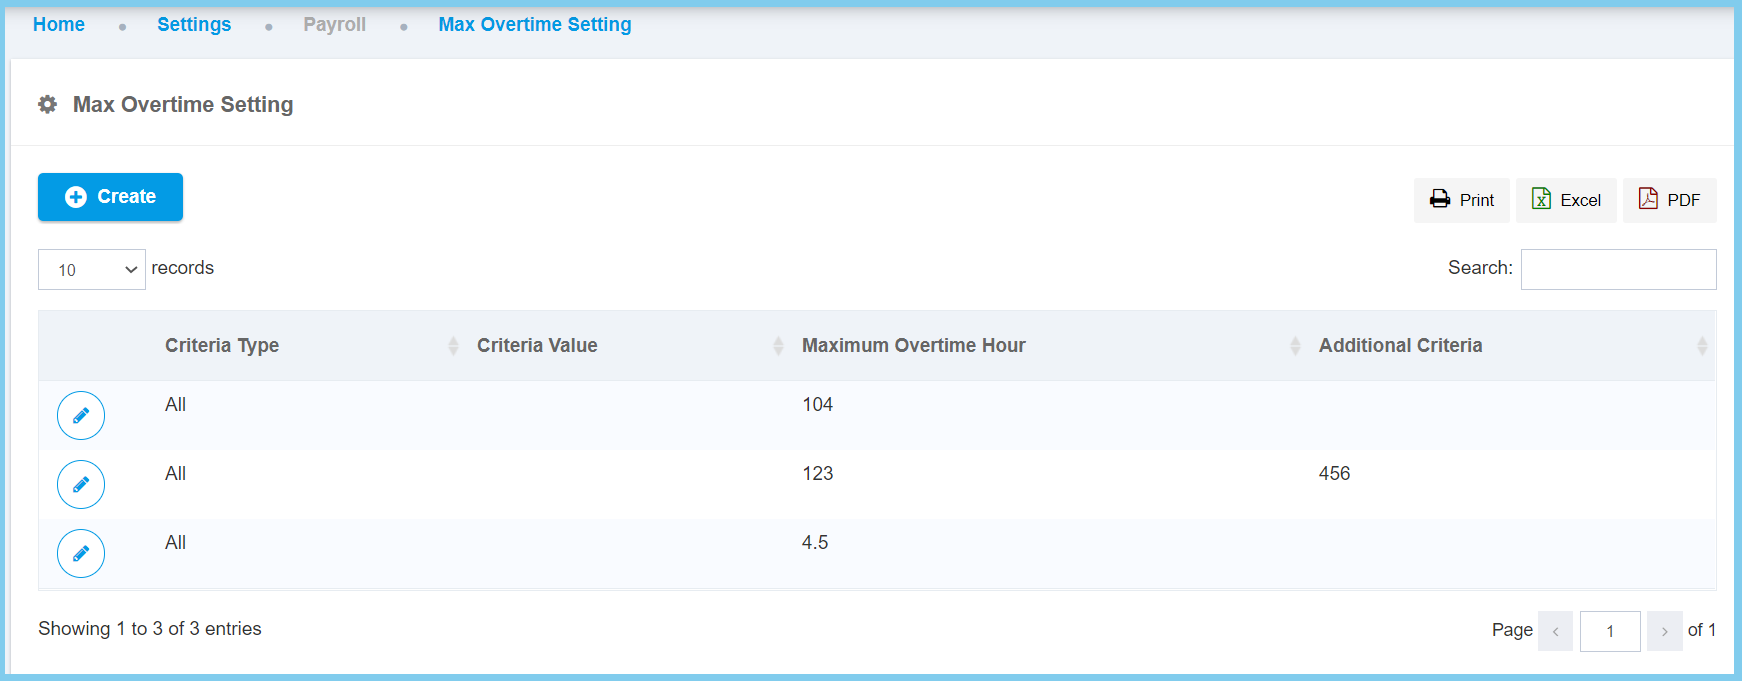This screenshot has height=681, width=1742.
Task: Export the table to Excel
Action: pyautogui.click(x=1566, y=200)
